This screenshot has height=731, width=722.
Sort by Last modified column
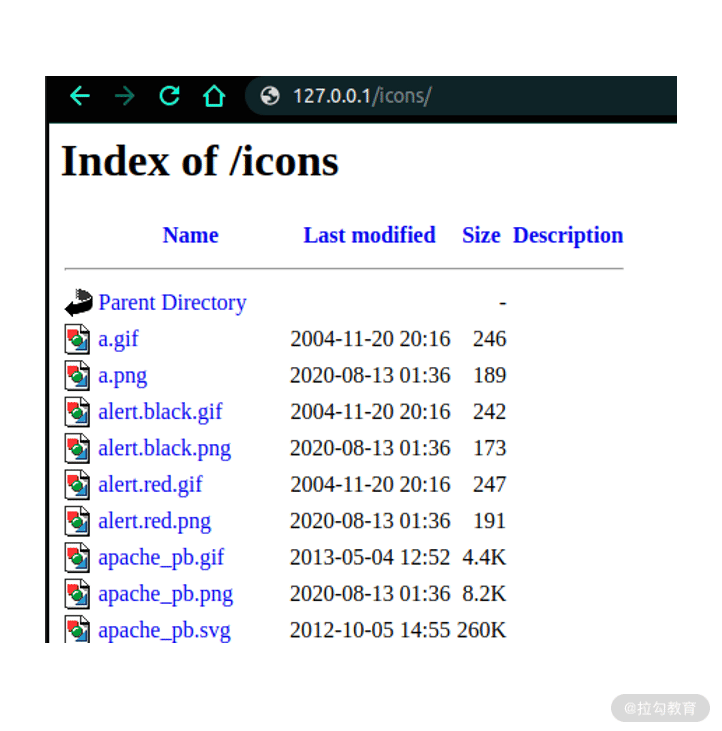click(370, 235)
